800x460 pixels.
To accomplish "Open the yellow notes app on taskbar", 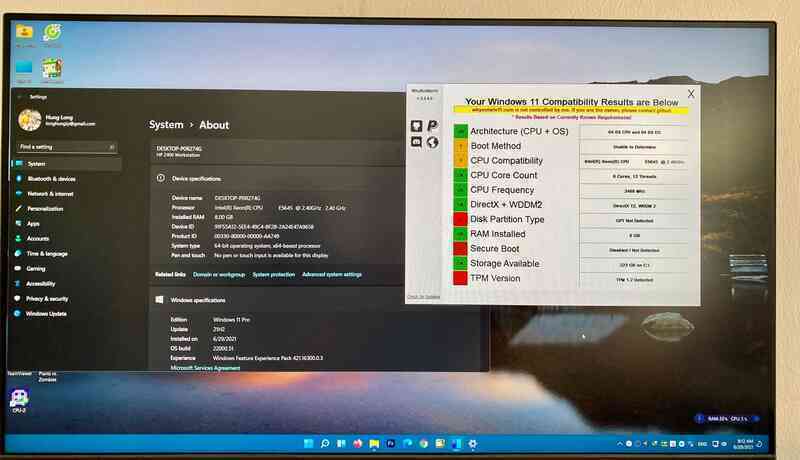I will tap(440, 444).
